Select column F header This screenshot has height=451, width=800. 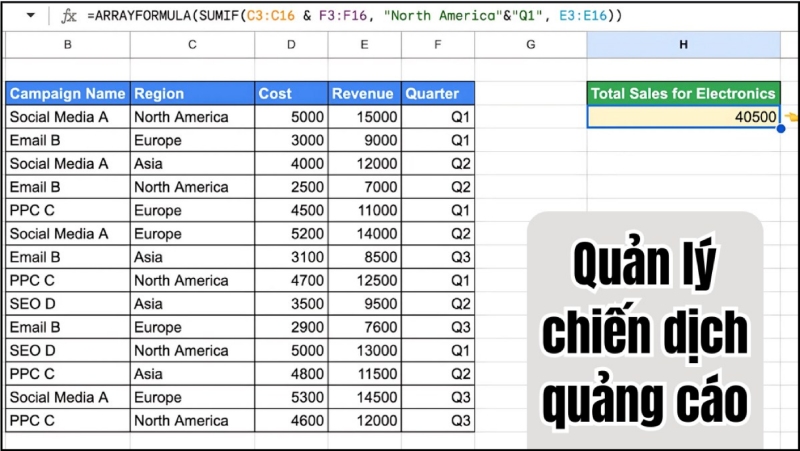[438, 45]
